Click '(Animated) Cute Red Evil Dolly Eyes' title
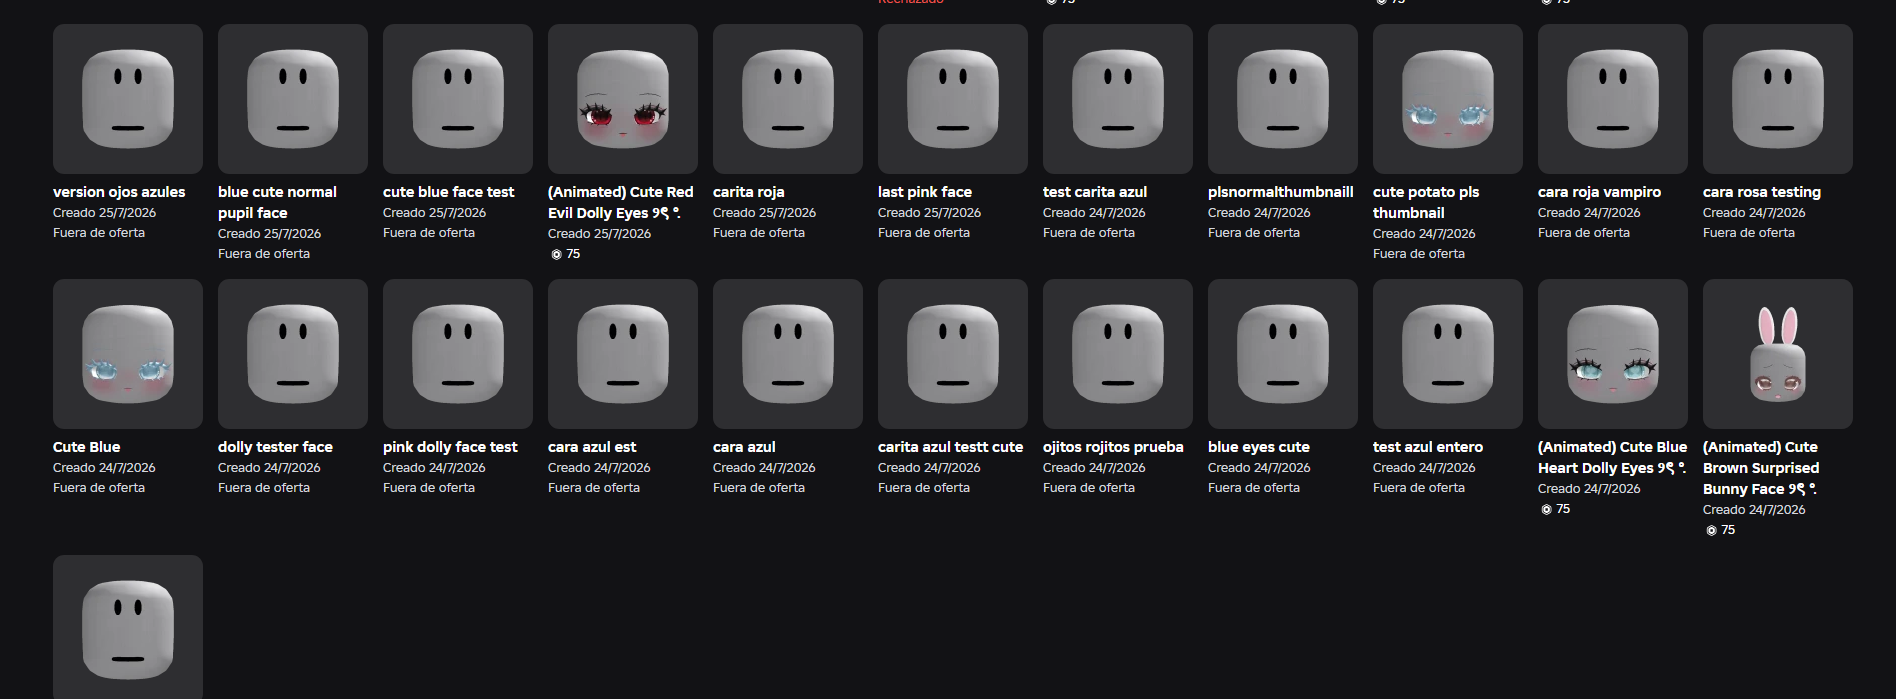 [620, 202]
